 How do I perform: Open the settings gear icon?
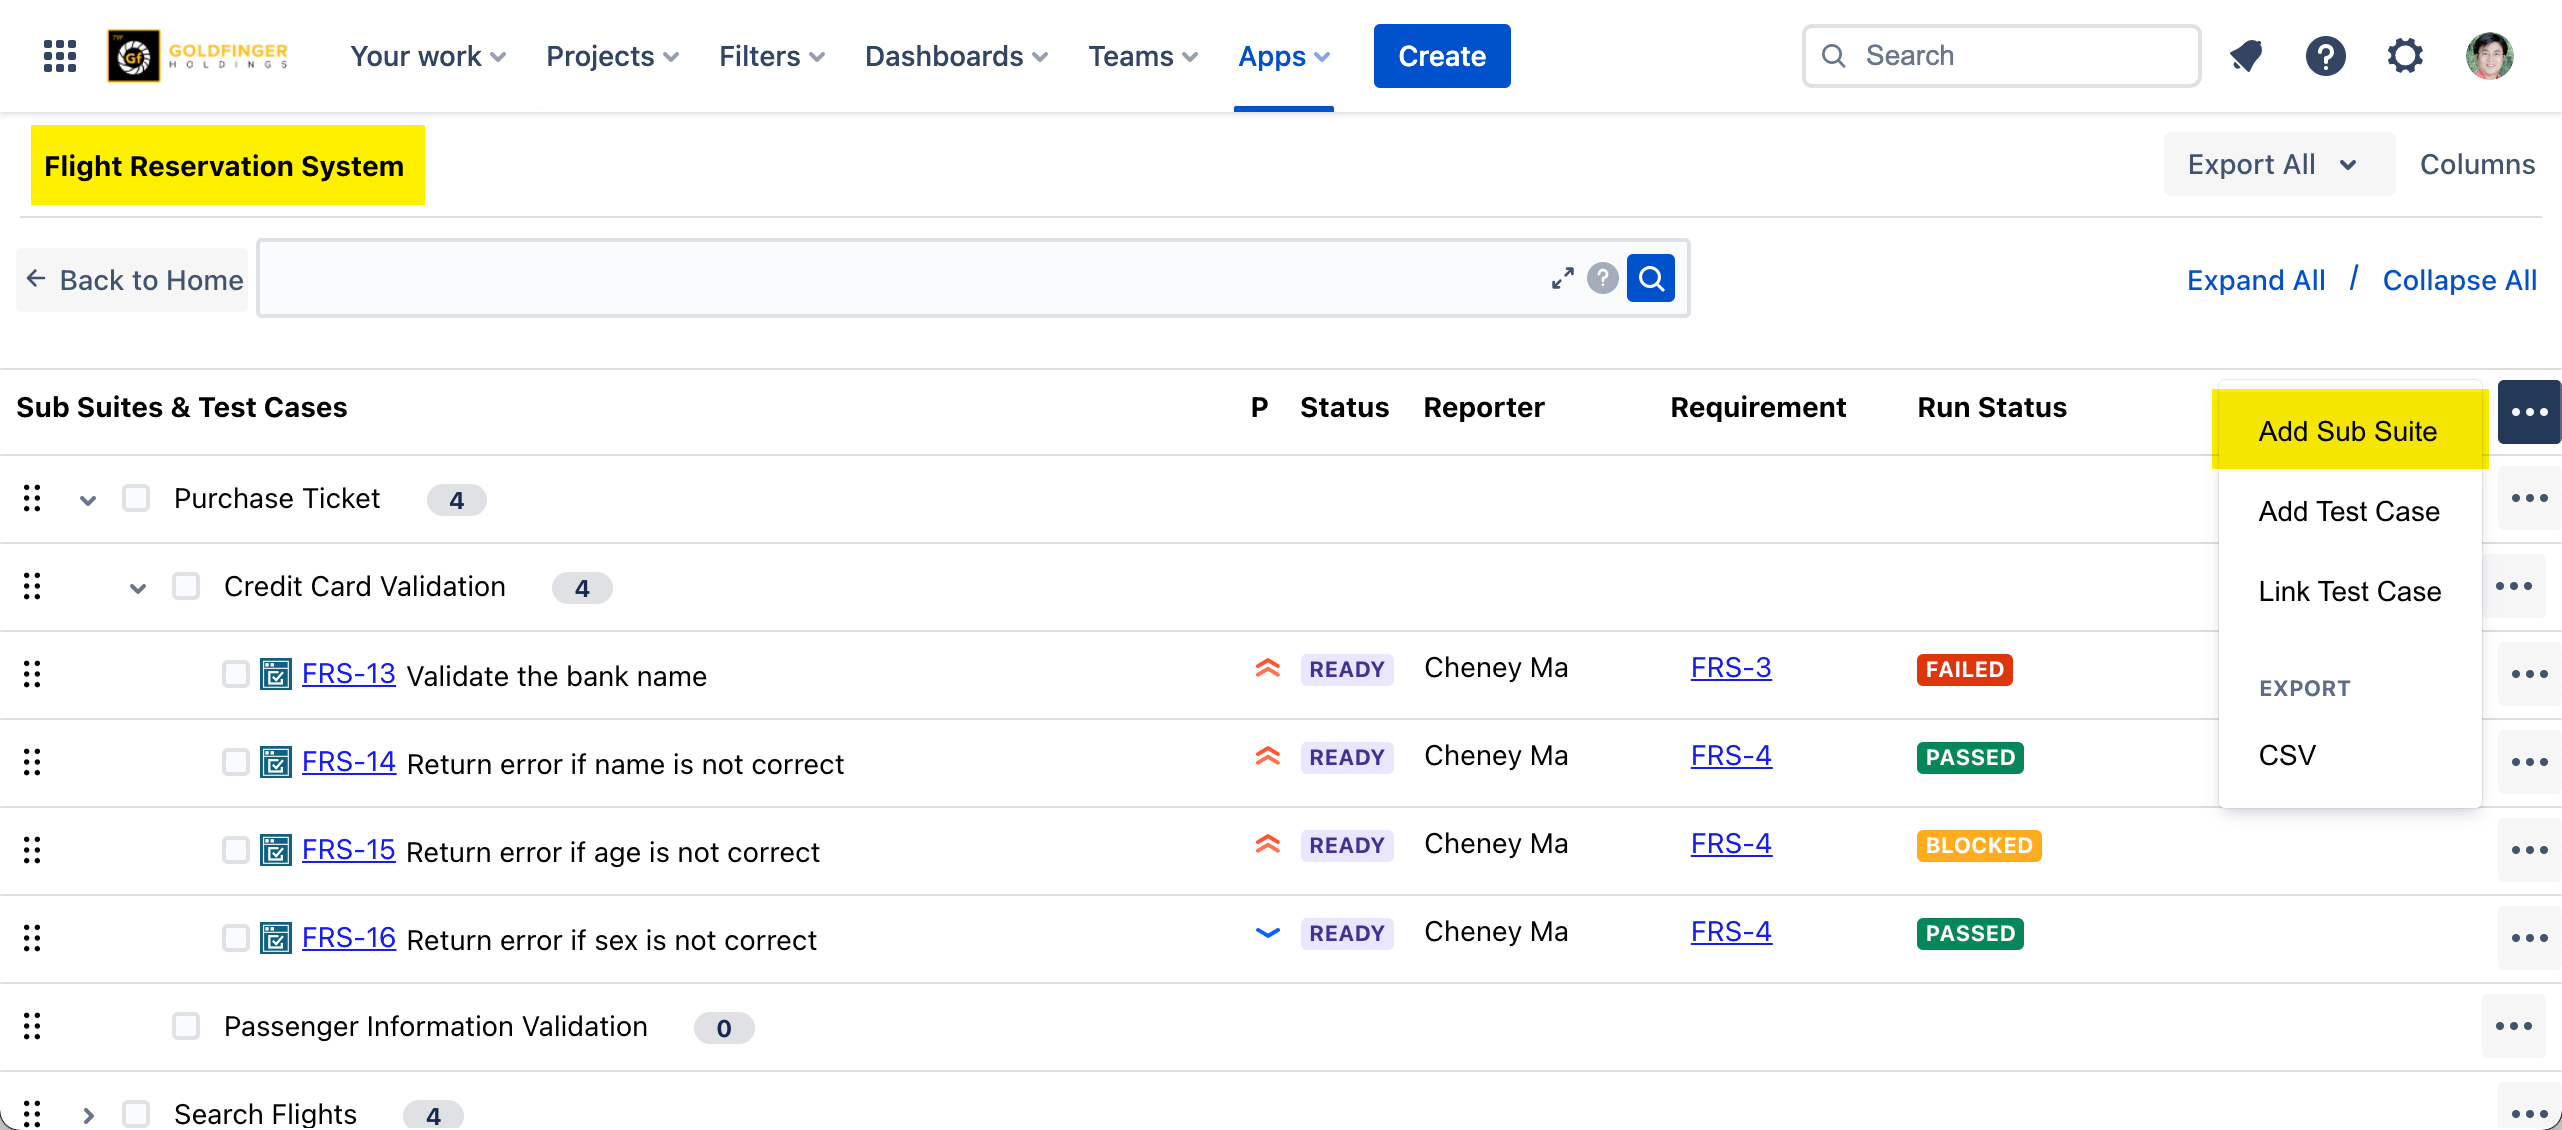(2406, 56)
